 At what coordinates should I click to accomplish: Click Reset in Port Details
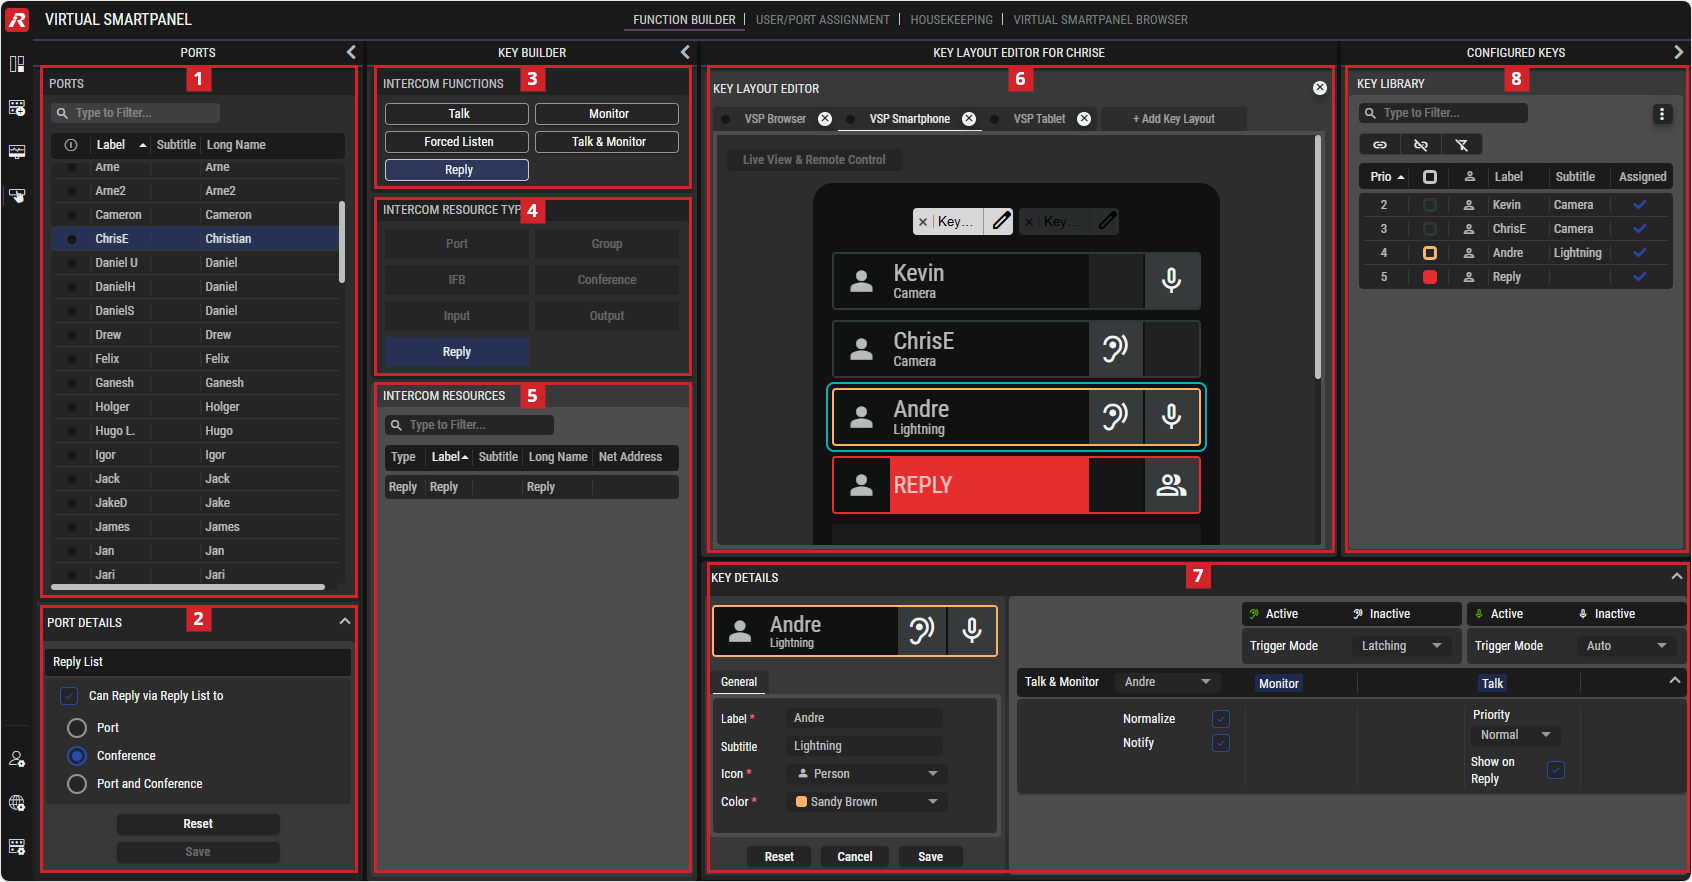(x=198, y=824)
